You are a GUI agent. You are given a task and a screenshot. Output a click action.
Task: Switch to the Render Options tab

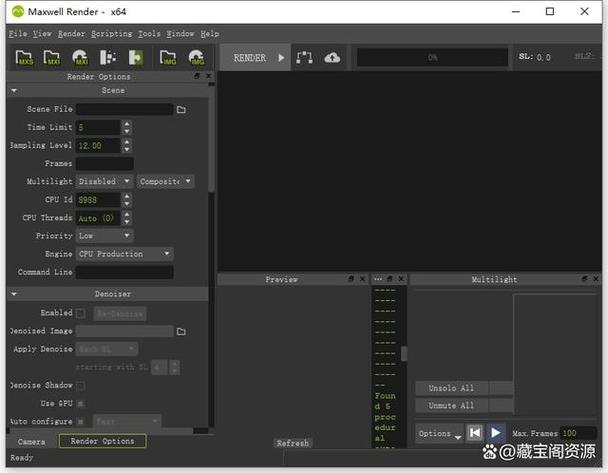[x=102, y=441]
